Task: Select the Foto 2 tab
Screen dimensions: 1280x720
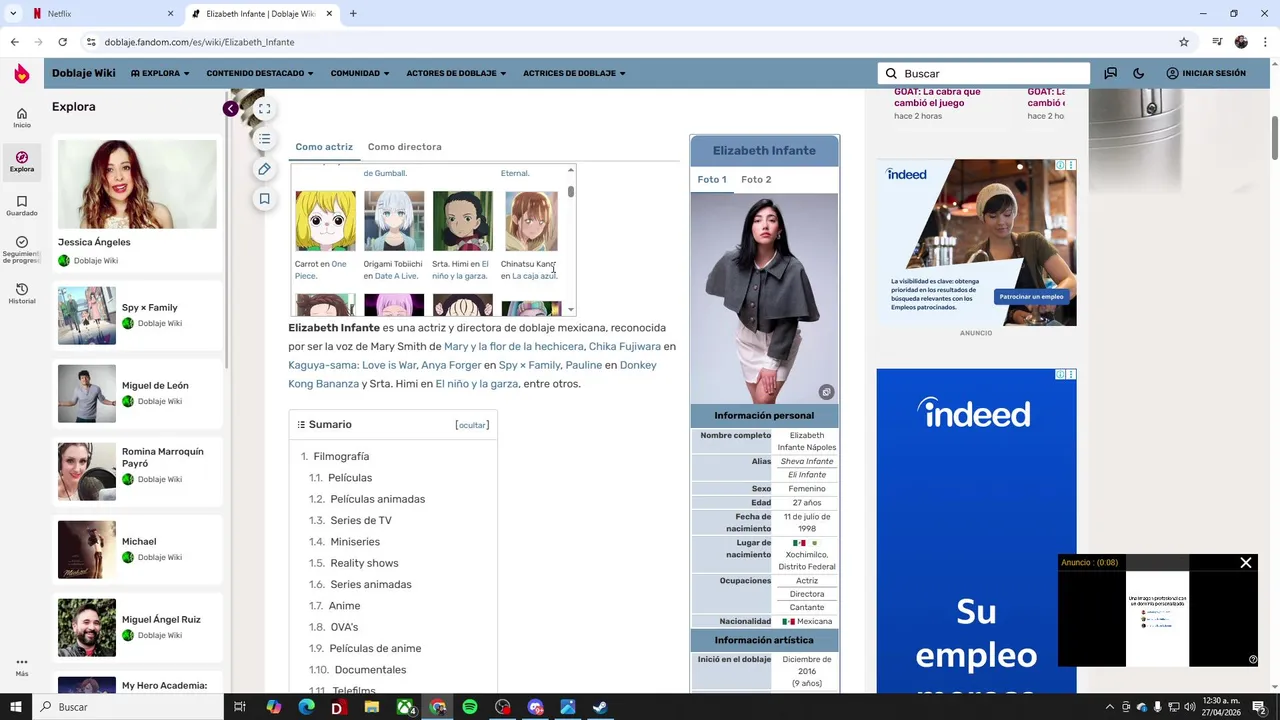Action: tap(756, 179)
